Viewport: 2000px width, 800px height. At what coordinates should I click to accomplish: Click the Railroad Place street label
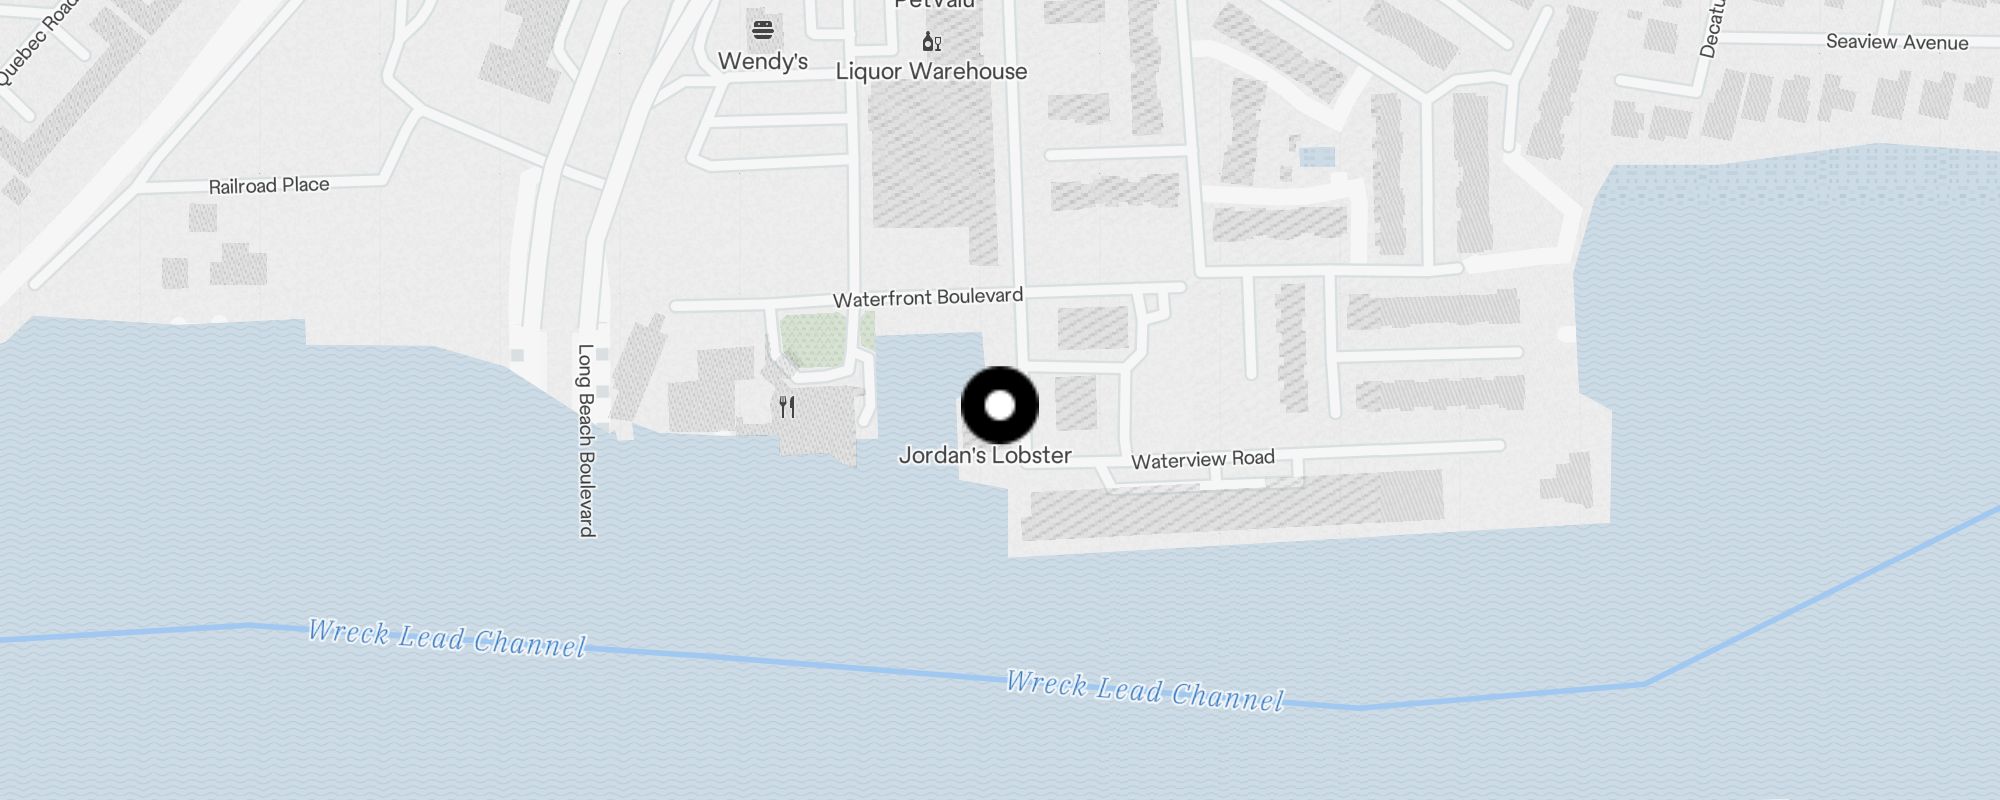tap(269, 186)
